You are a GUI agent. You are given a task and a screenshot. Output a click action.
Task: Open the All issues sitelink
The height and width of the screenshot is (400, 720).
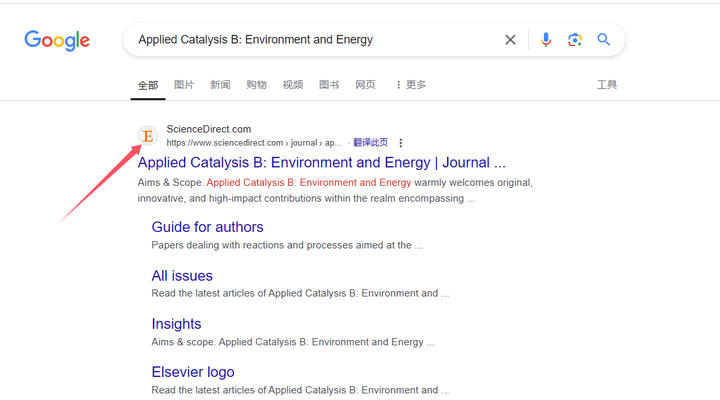click(x=182, y=276)
